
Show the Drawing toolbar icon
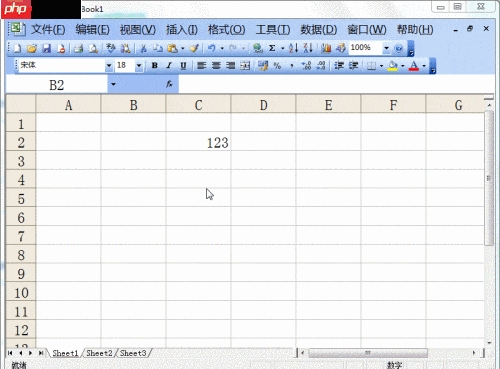click(x=340, y=49)
